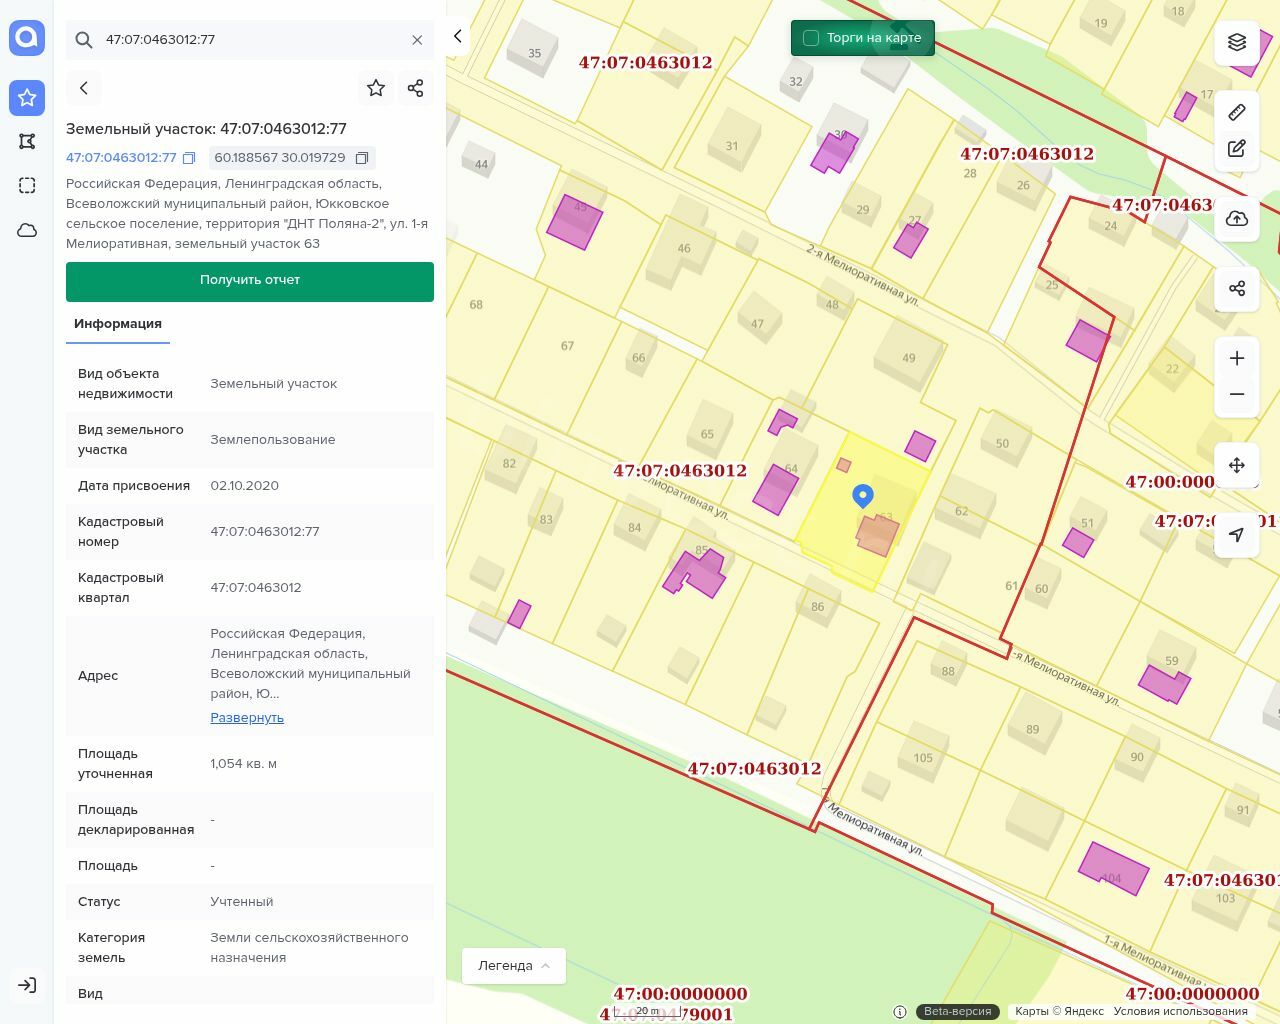Zoom out on the map
This screenshot has height=1024, width=1280.
pyautogui.click(x=1237, y=394)
